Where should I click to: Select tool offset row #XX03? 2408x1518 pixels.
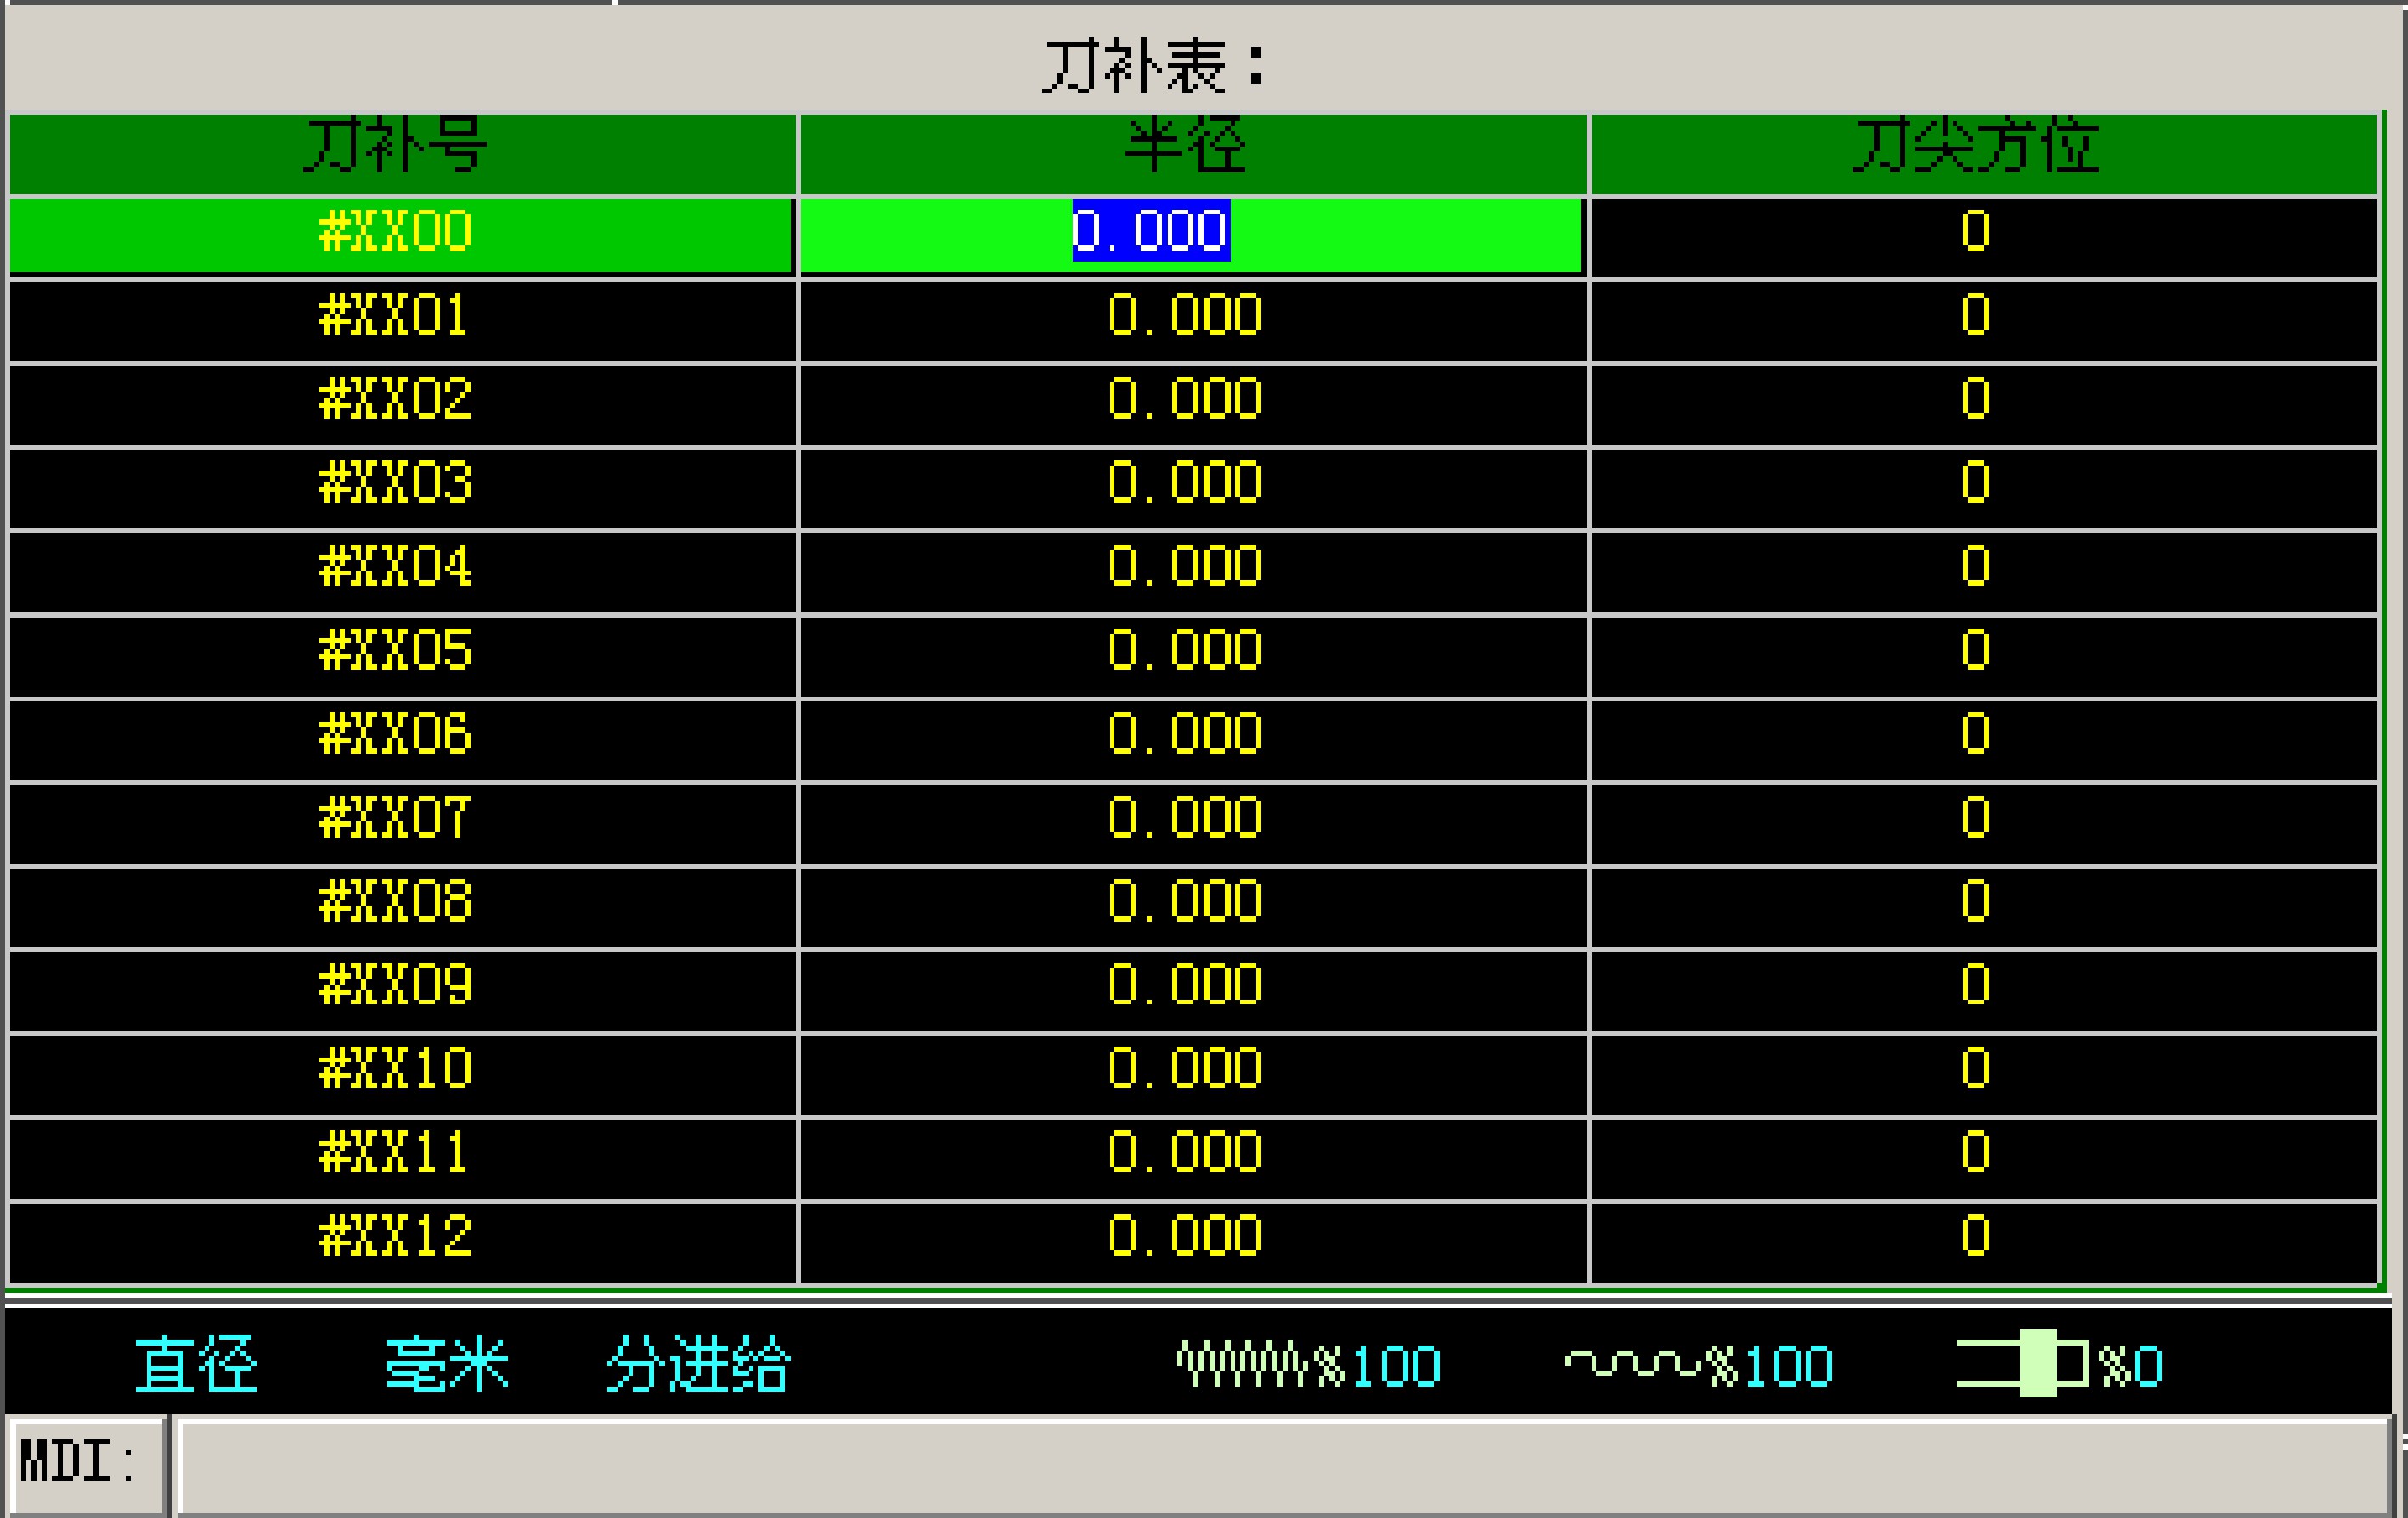(x=402, y=488)
